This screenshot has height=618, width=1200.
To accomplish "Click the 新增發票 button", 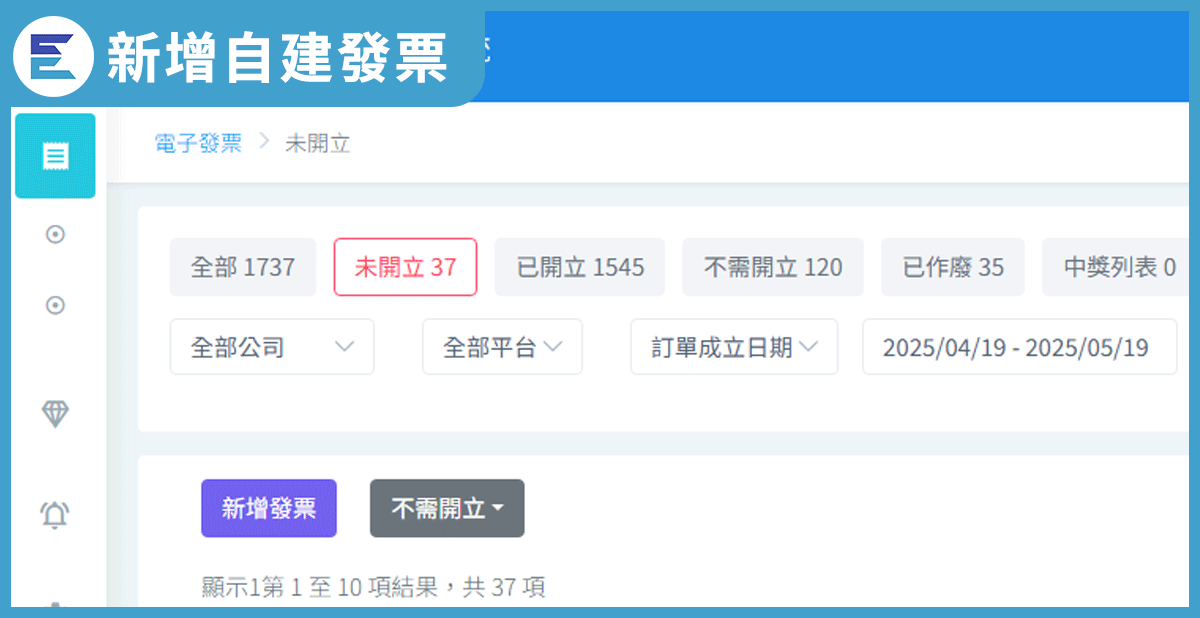I will (x=269, y=508).
